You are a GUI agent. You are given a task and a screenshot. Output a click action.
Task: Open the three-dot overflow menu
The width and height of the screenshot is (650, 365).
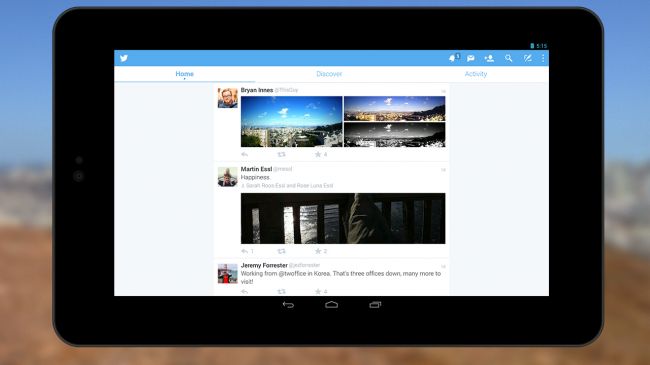(x=543, y=58)
